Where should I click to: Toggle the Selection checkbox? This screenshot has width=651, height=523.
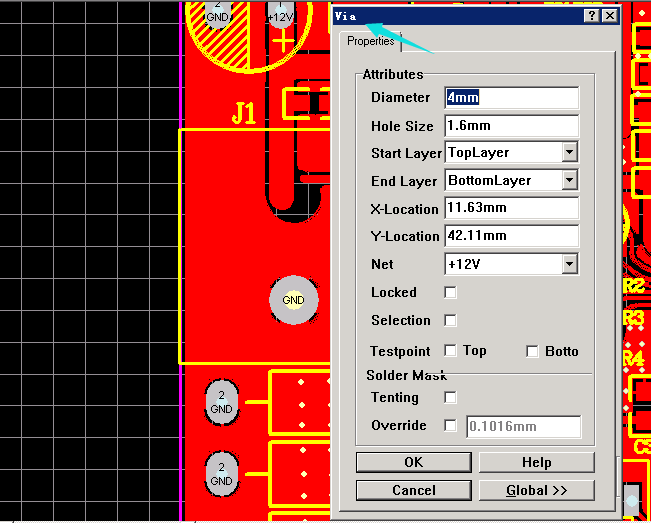point(450,321)
